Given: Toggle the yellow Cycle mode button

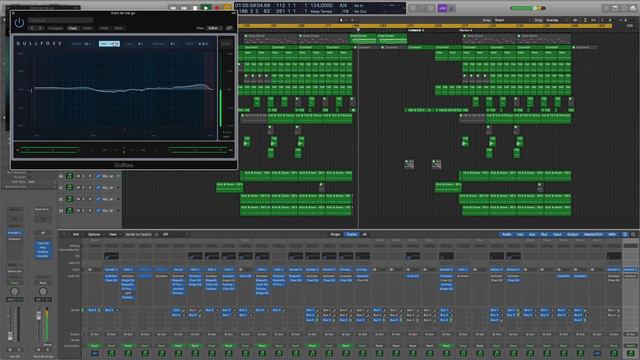Looking at the screenshot, I should 227,8.
